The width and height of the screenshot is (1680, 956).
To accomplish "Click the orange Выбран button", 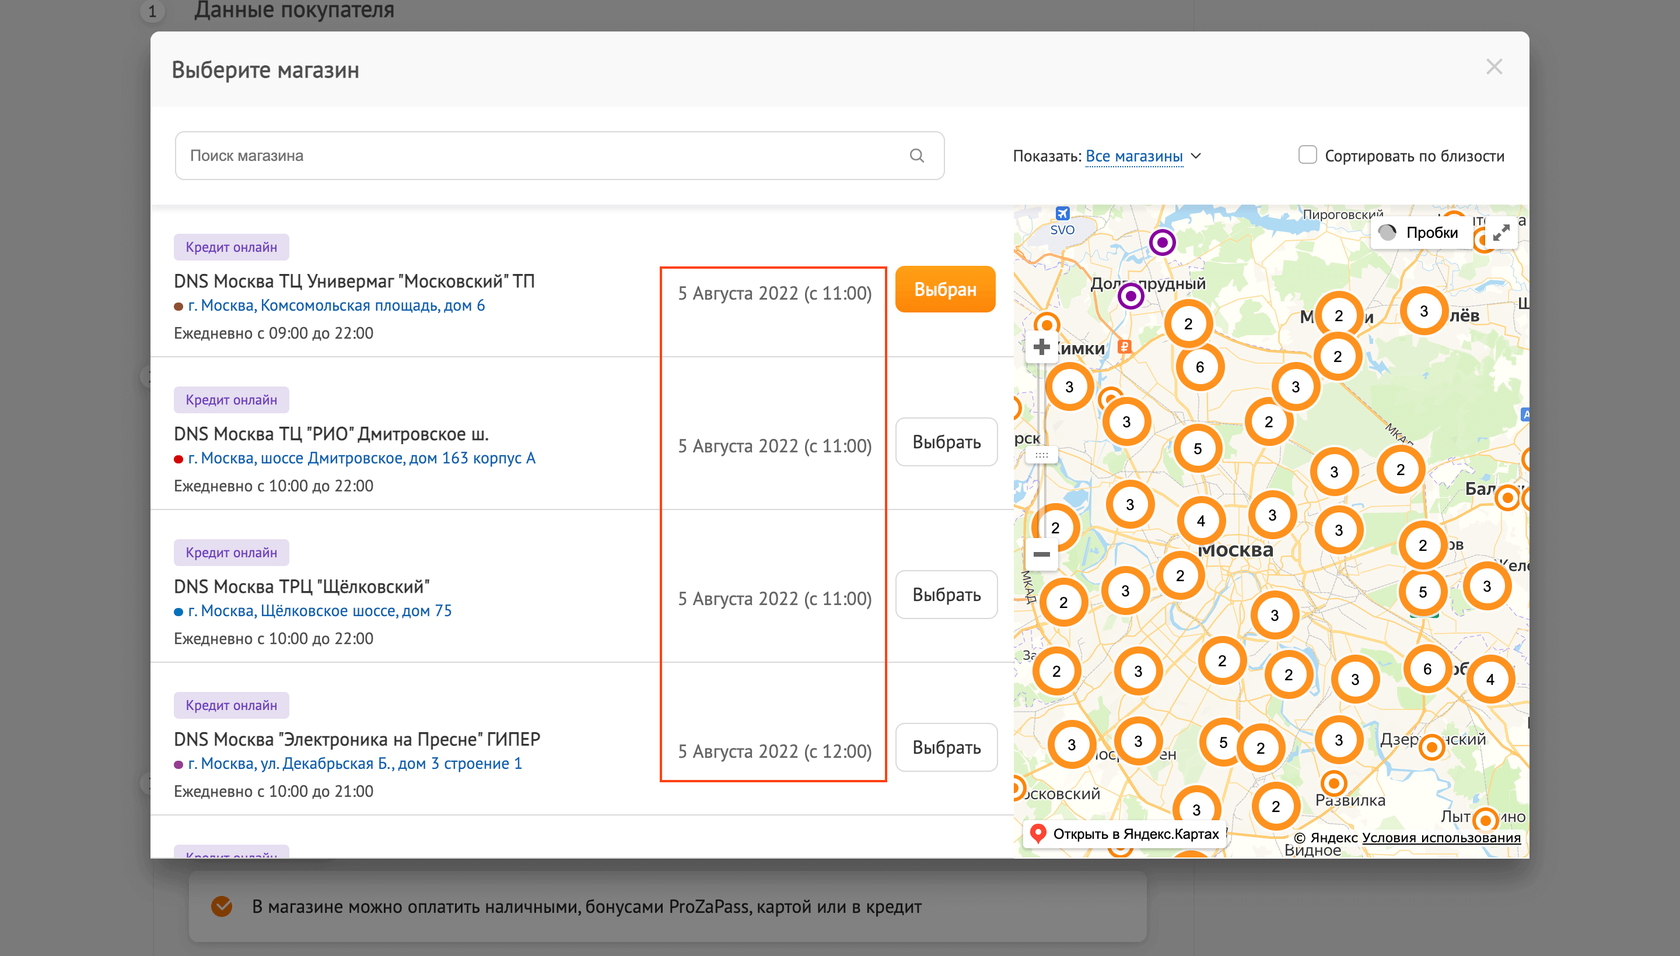I will tap(945, 289).
